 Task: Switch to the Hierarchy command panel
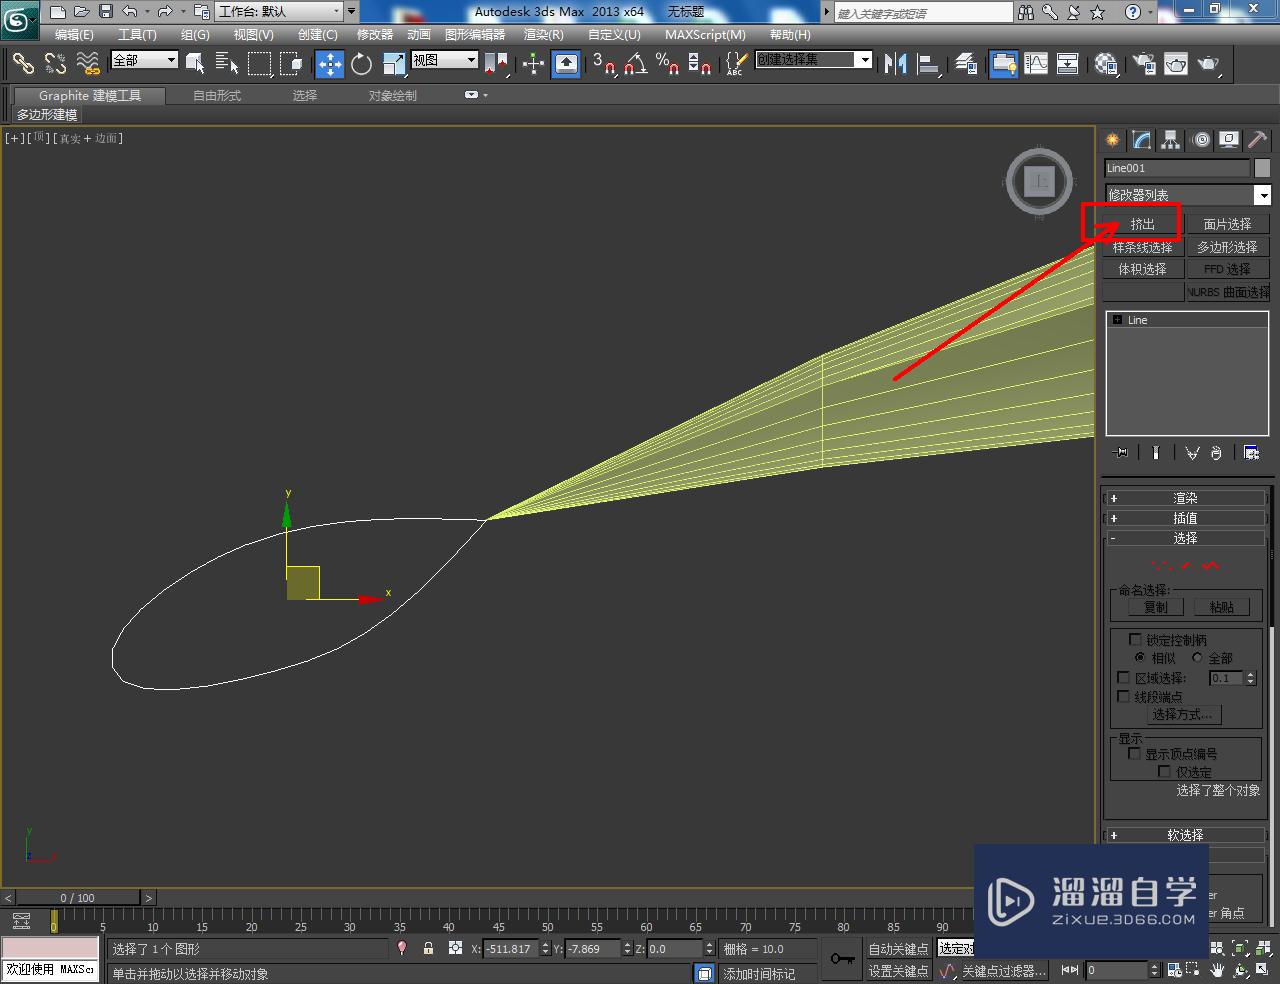tap(1170, 140)
